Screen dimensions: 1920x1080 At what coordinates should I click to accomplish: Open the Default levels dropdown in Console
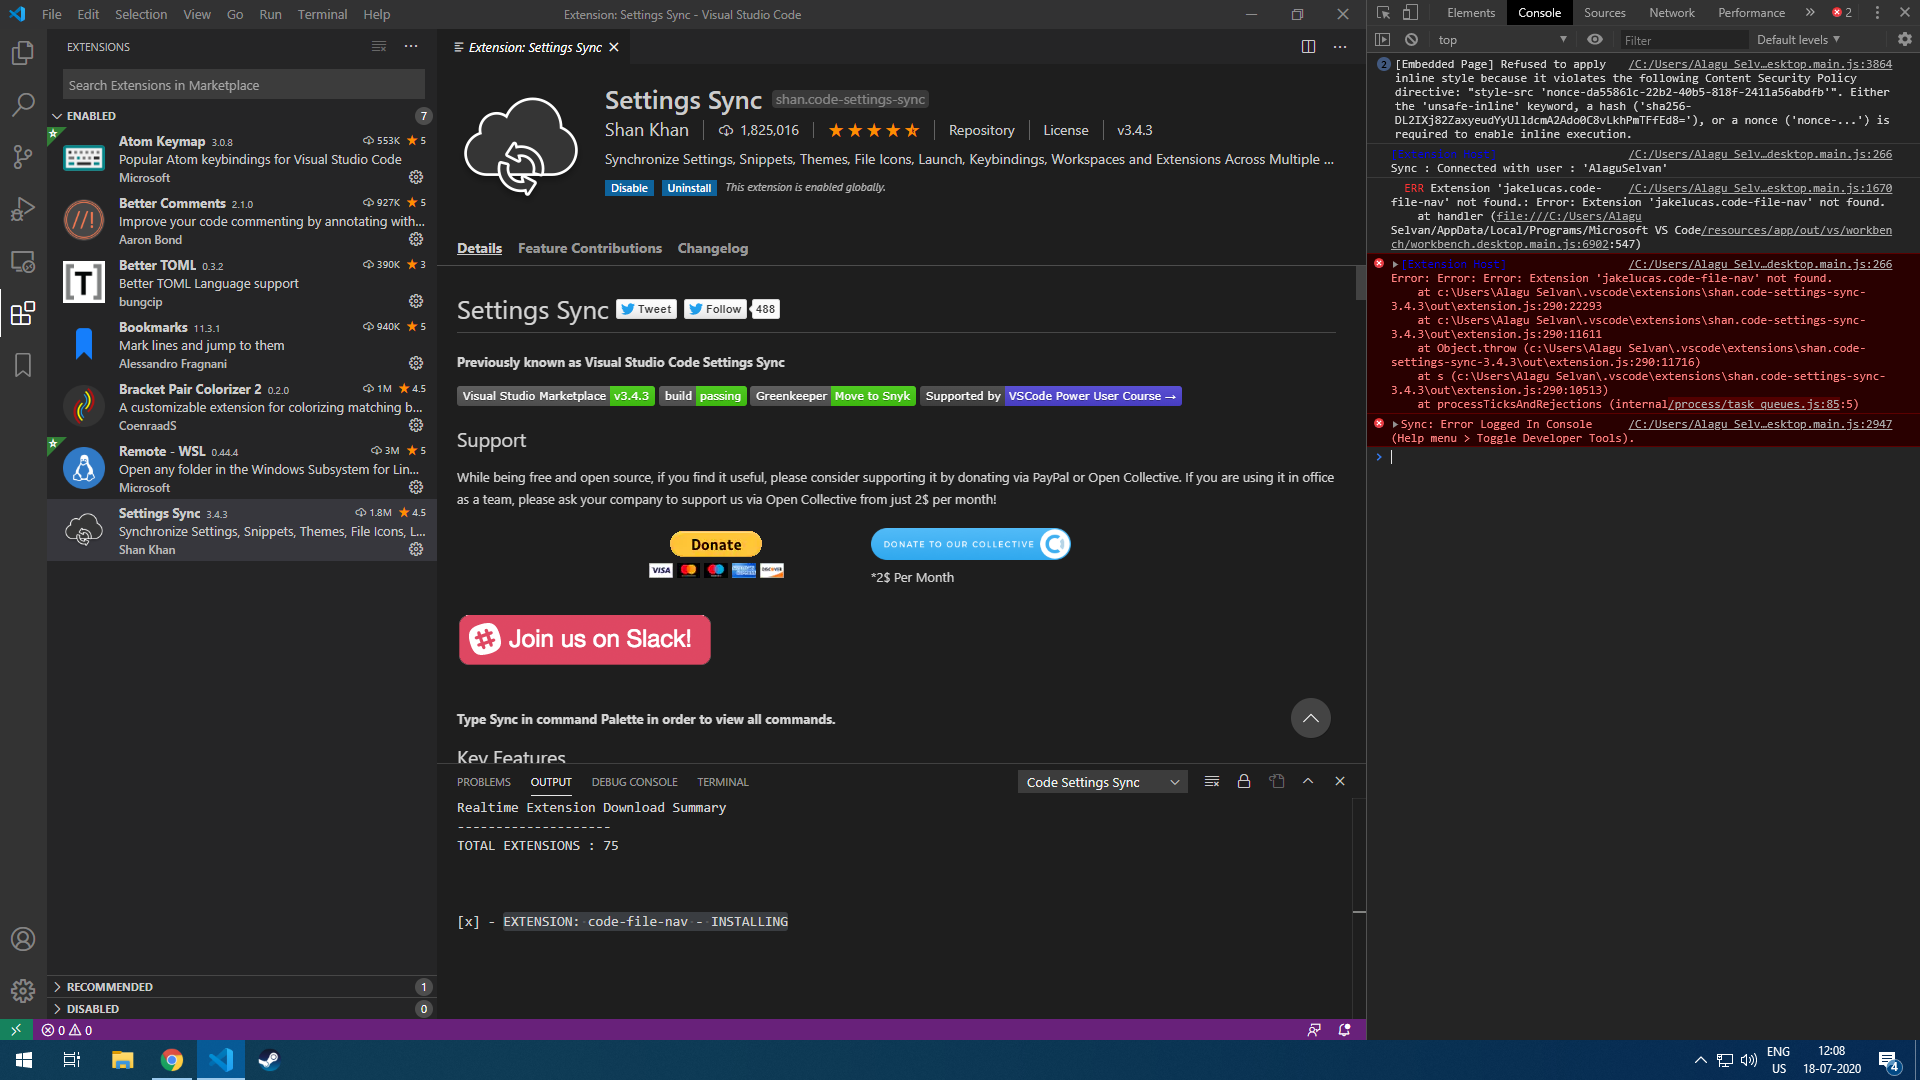pyautogui.click(x=1797, y=39)
